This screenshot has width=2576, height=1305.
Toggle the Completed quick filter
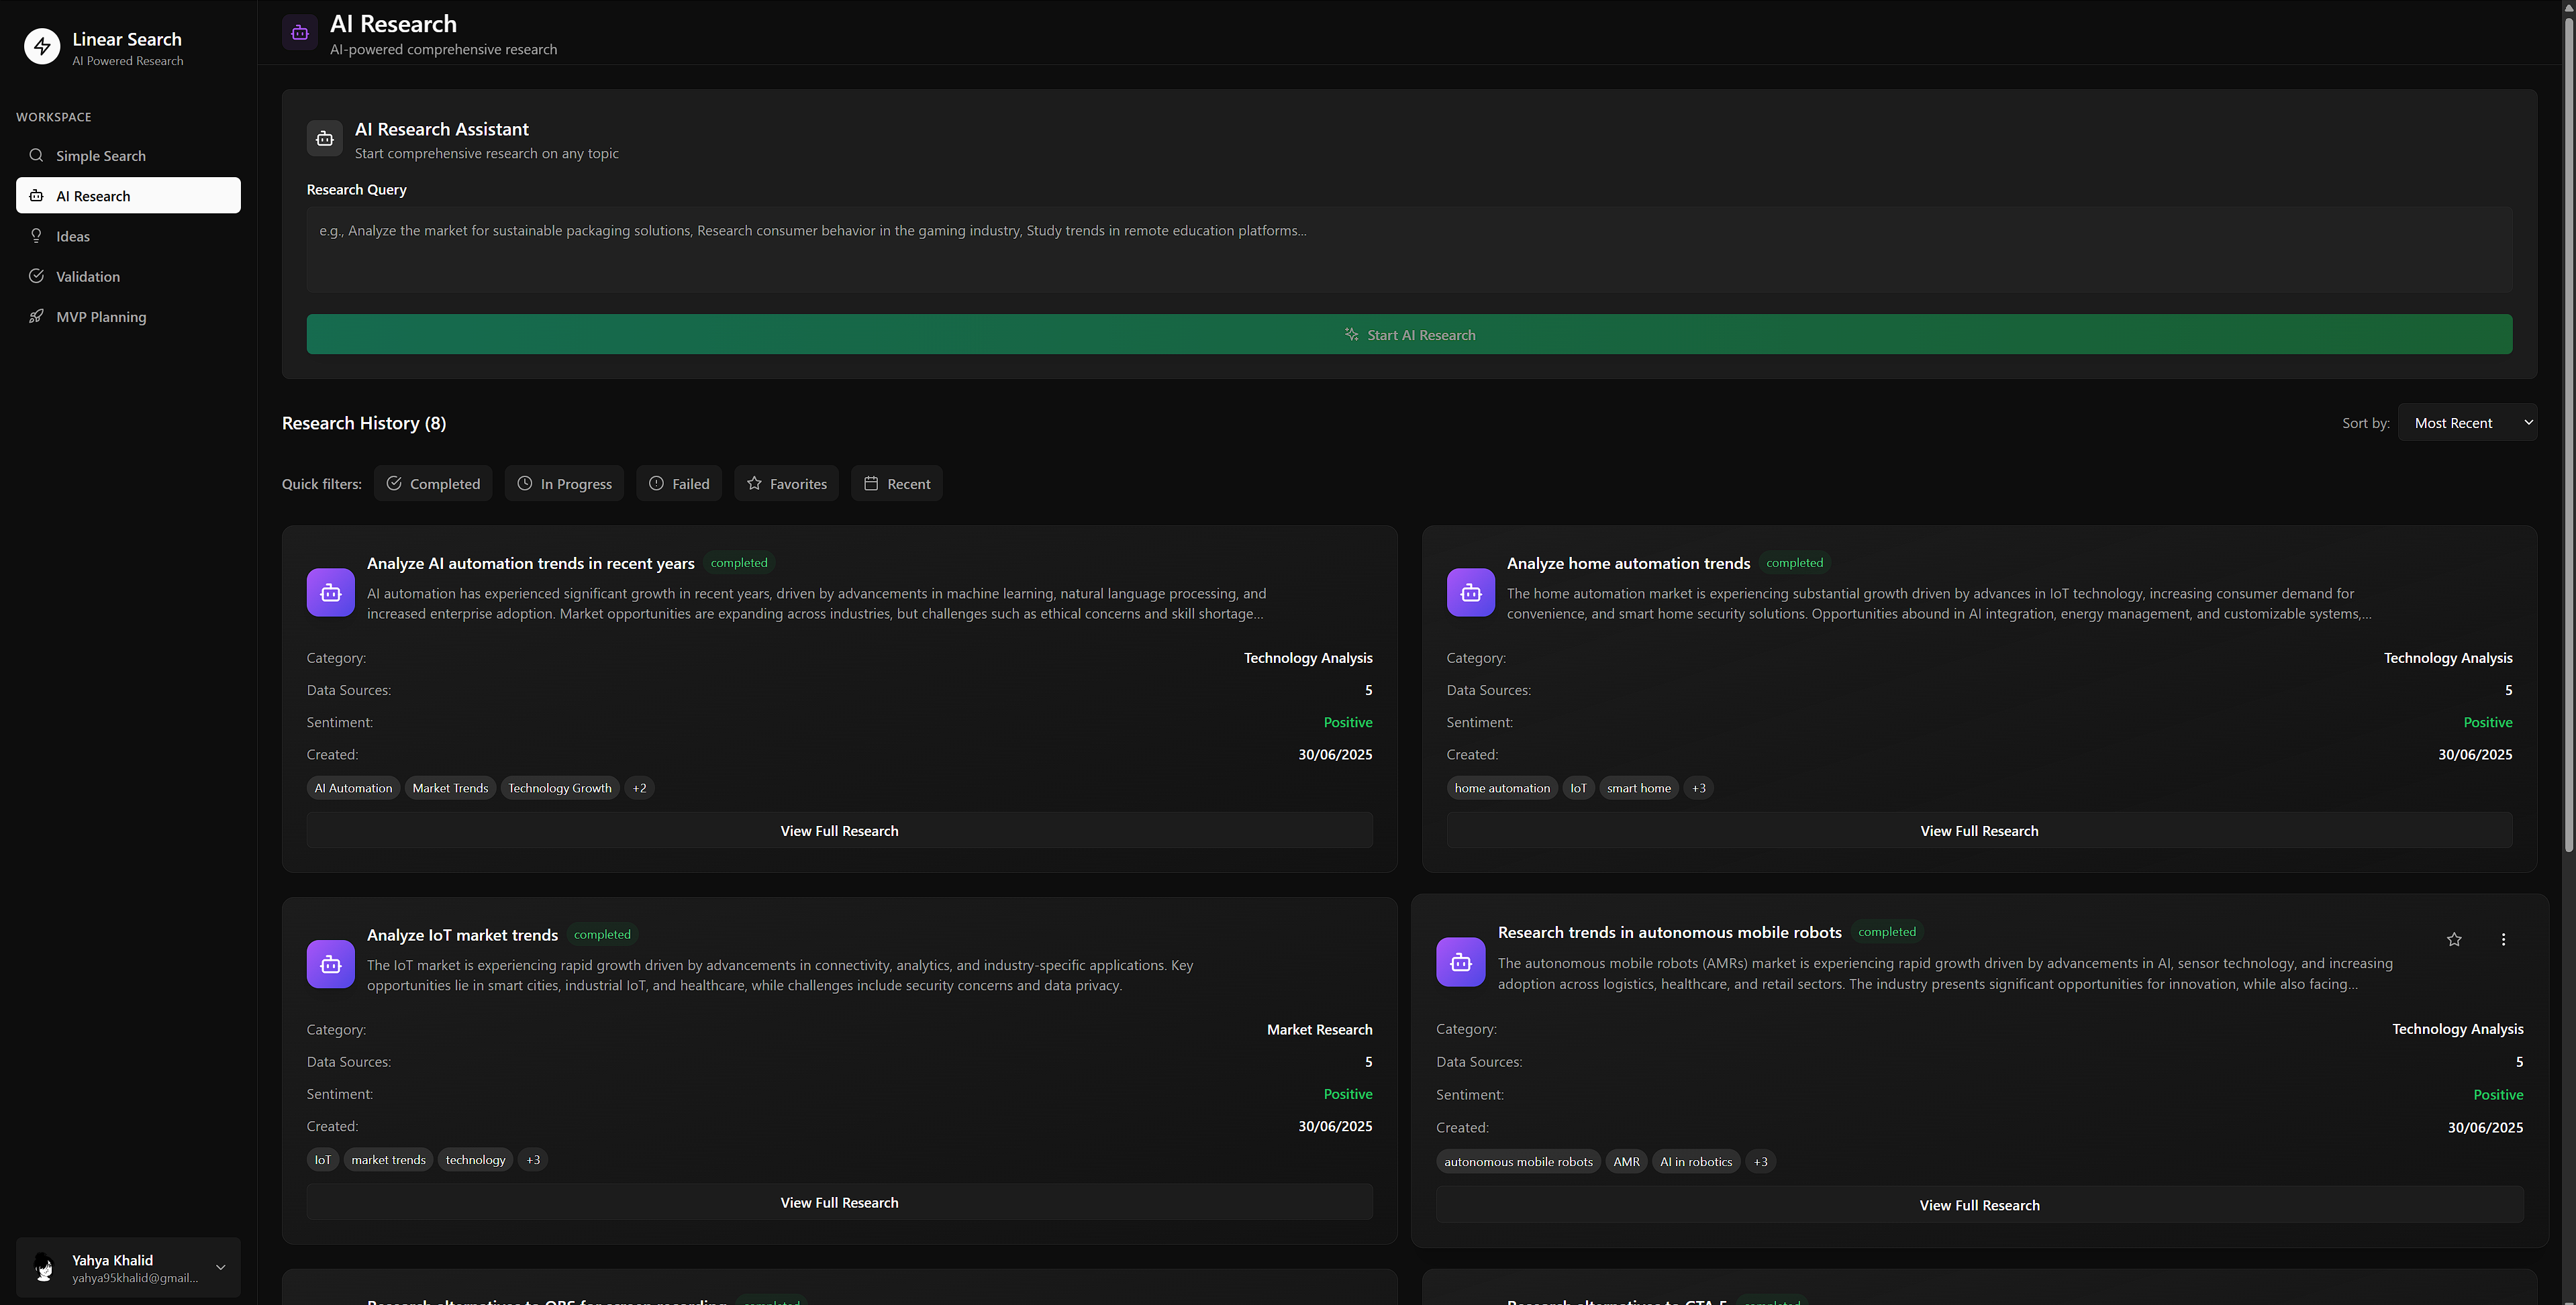[x=433, y=484]
